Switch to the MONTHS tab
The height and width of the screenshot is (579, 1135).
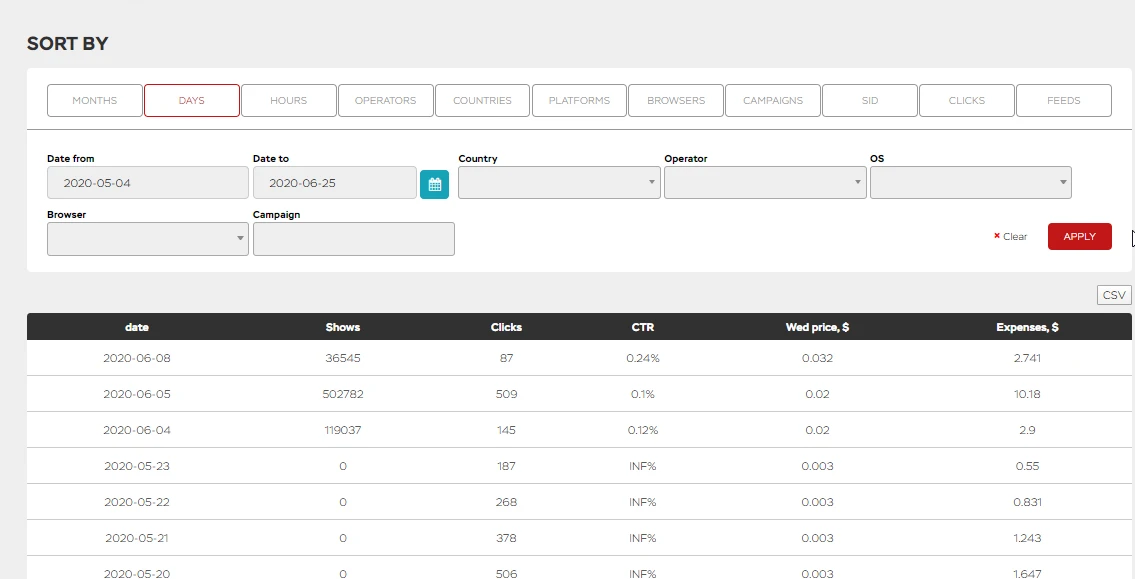coord(95,101)
